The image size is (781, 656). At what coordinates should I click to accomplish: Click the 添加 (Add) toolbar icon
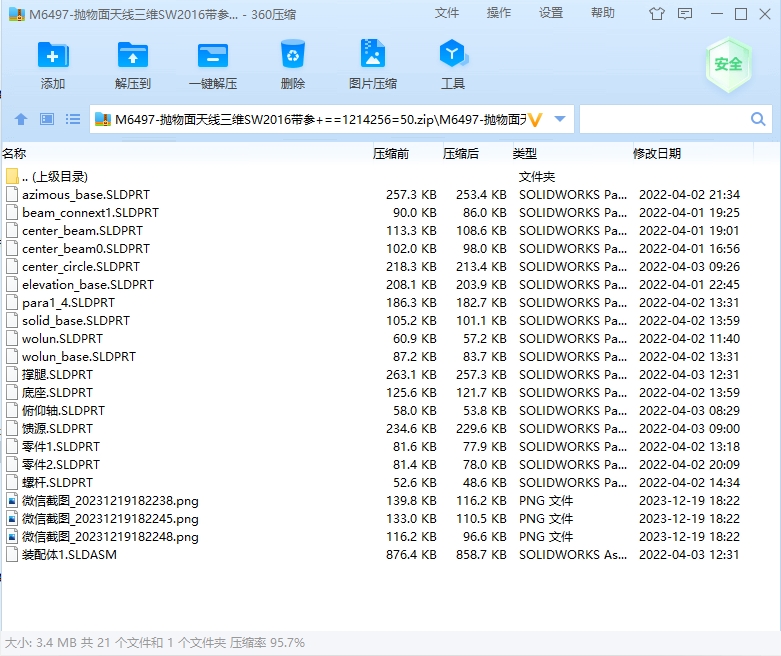click(53, 55)
